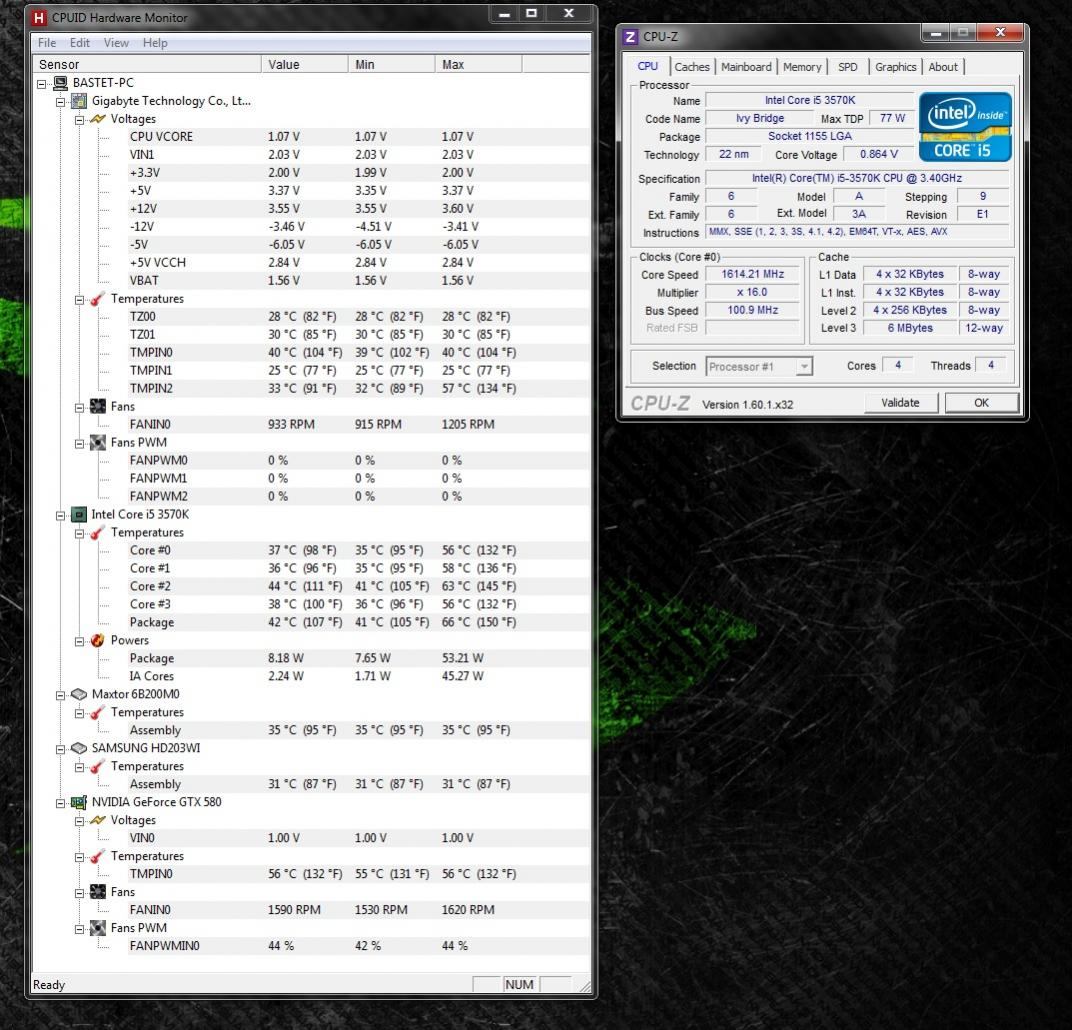
Task: Collapse the BASTET-PC root node
Action: 42,84
